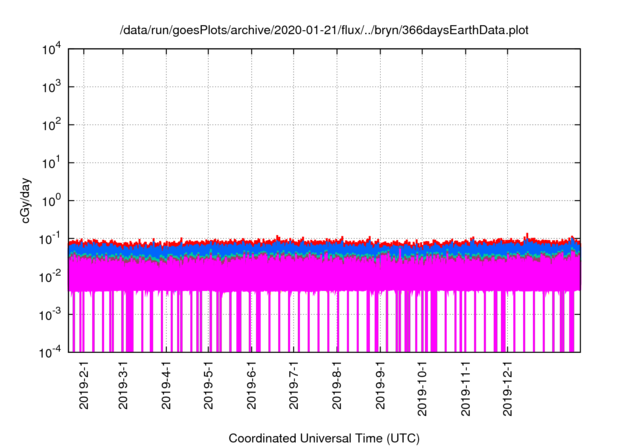Viewport: 640px width, 448px height.
Task: Select the cGy/day y-axis label
Action: coord(26,200)
